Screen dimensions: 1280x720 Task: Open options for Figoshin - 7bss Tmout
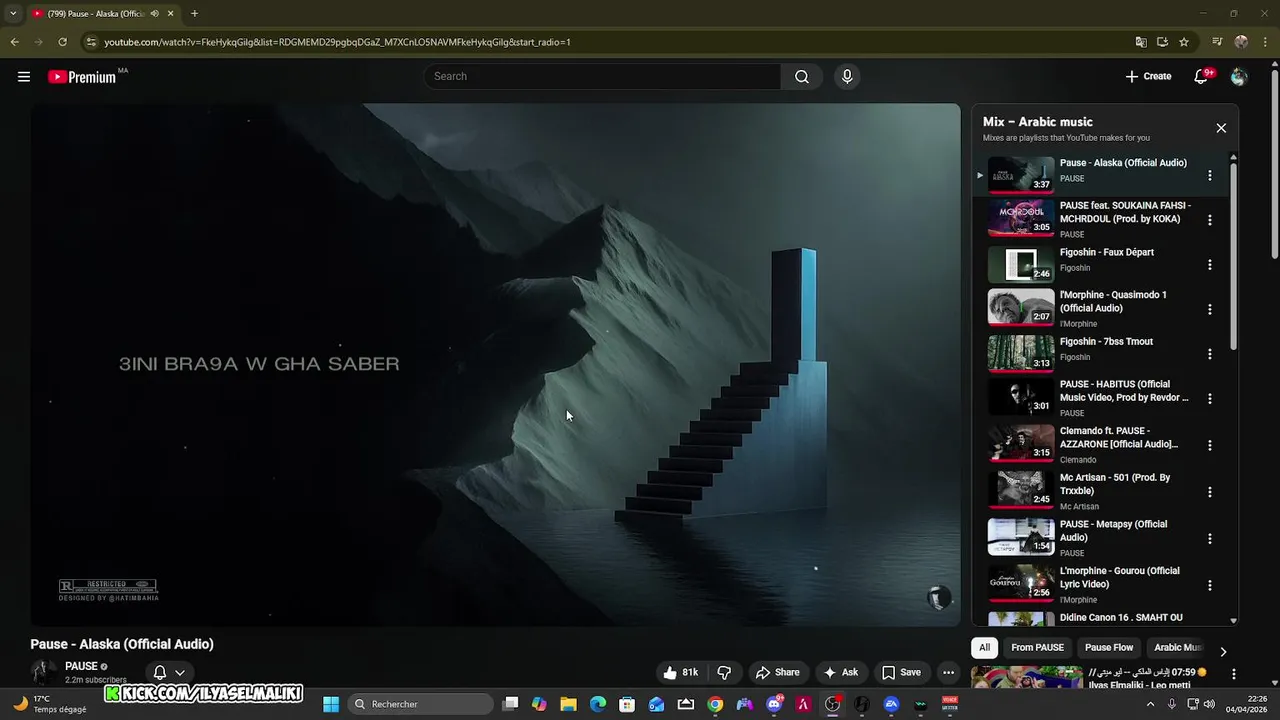pyautogui.click(x=1210, y=354)
